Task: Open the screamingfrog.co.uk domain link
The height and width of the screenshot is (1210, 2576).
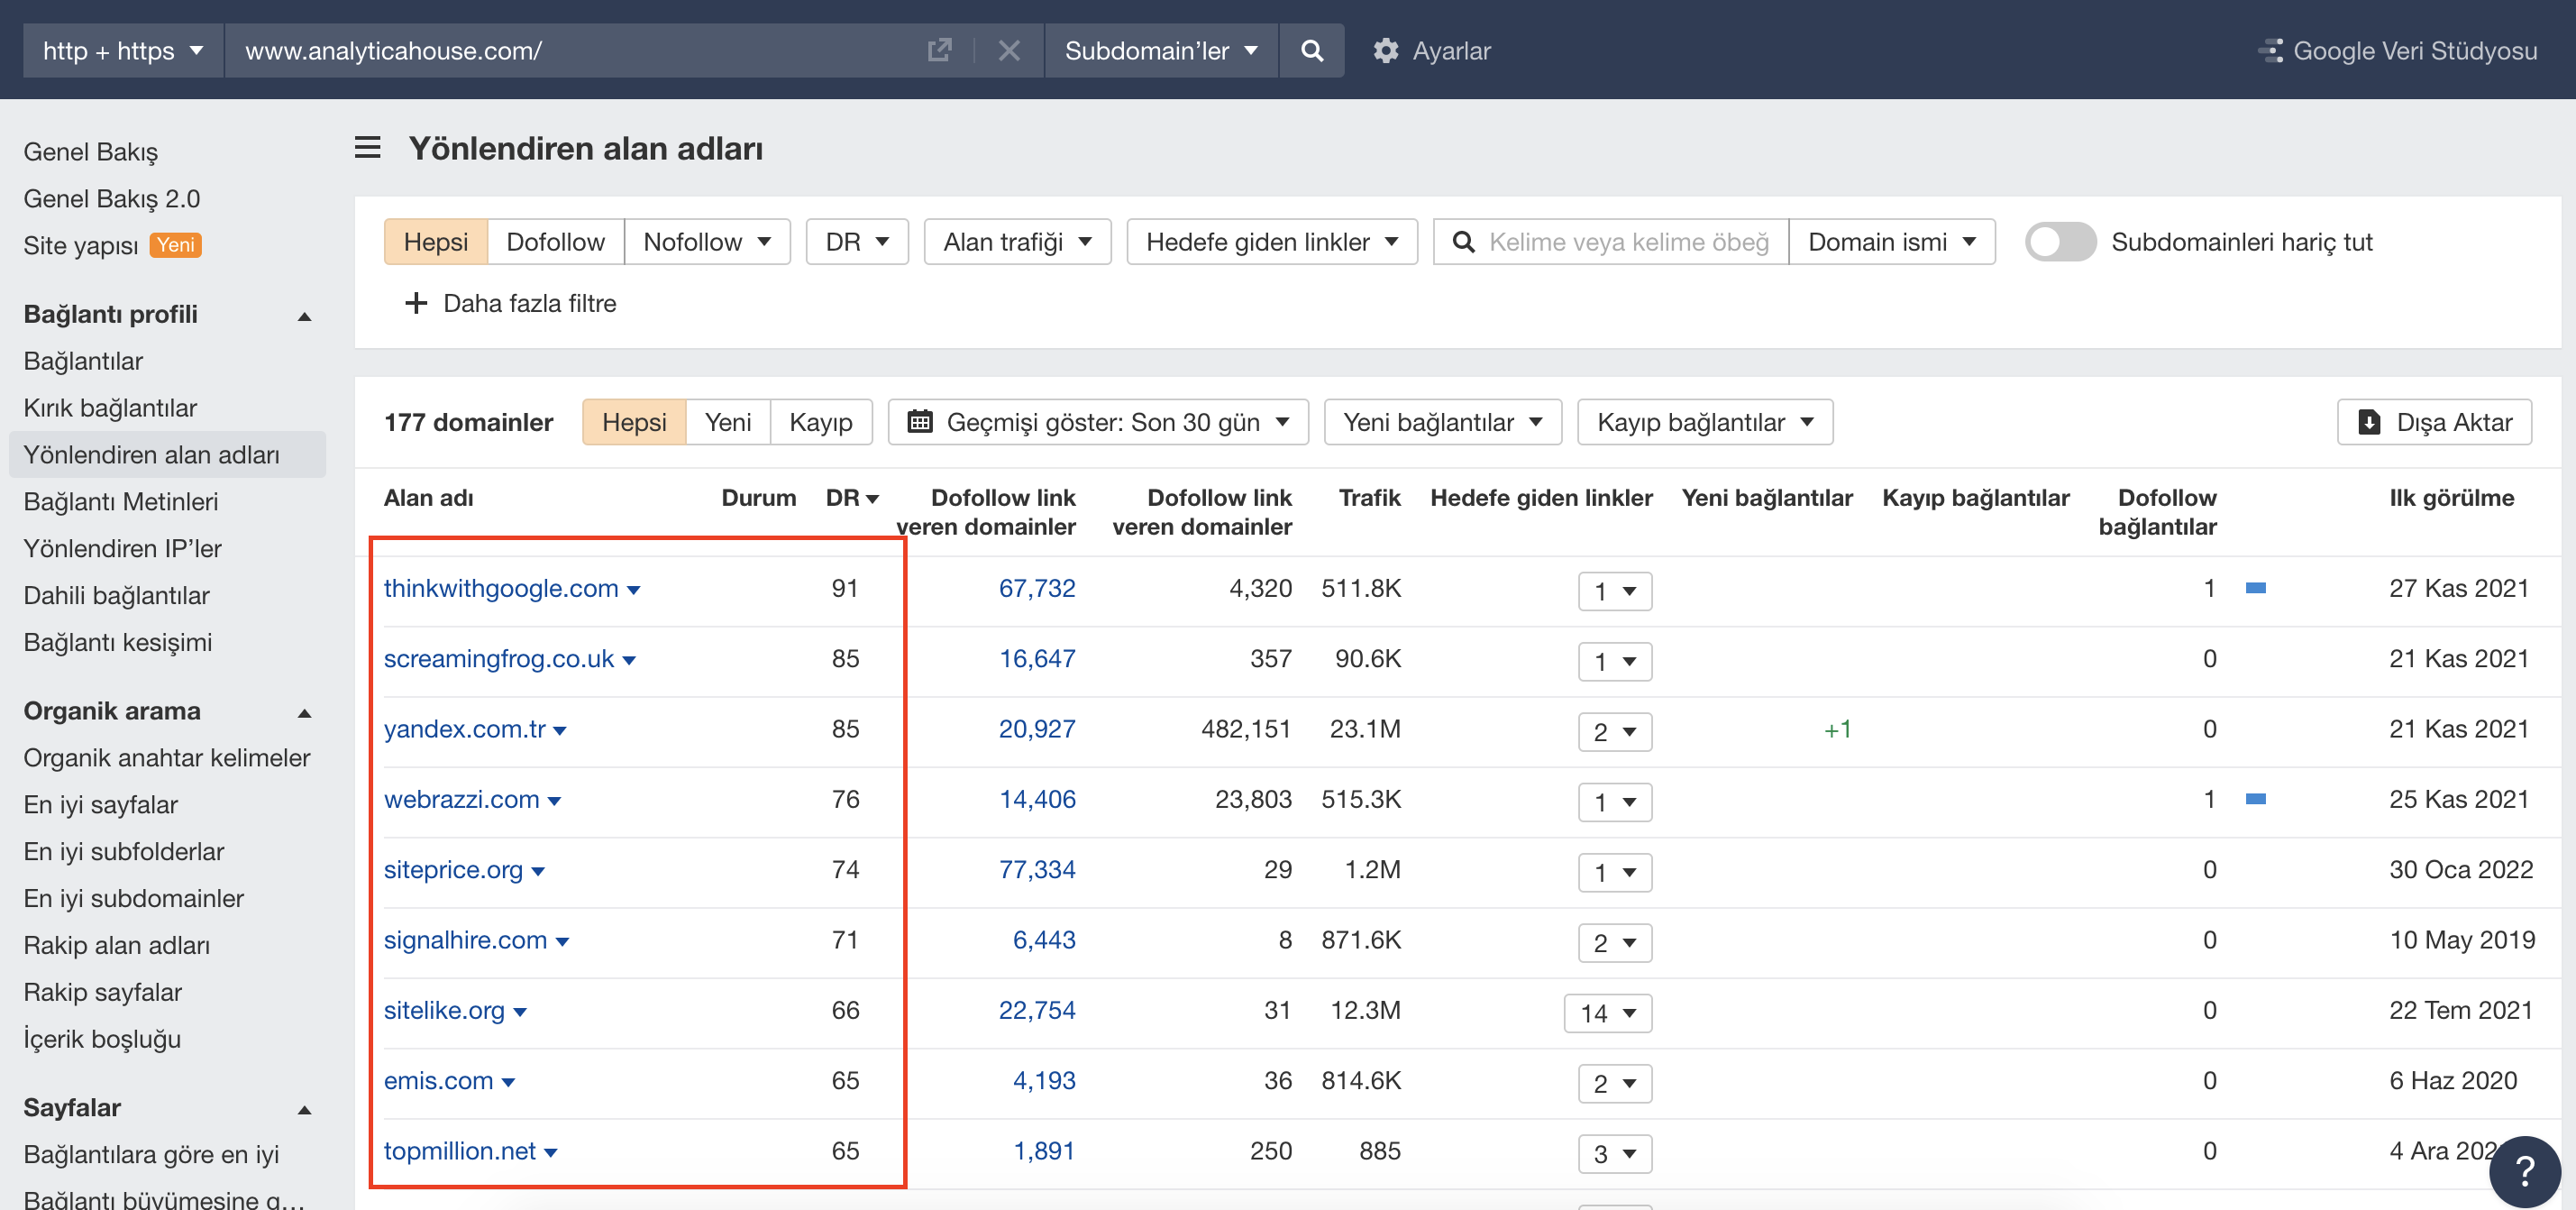Action: pos(499,658)
